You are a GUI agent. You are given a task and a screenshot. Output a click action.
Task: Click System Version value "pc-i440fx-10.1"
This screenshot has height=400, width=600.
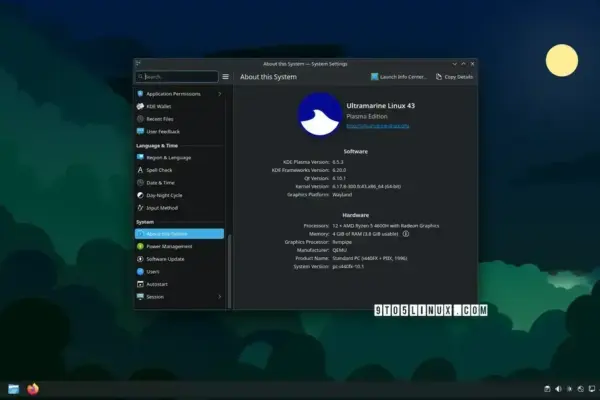click(348, 266)
